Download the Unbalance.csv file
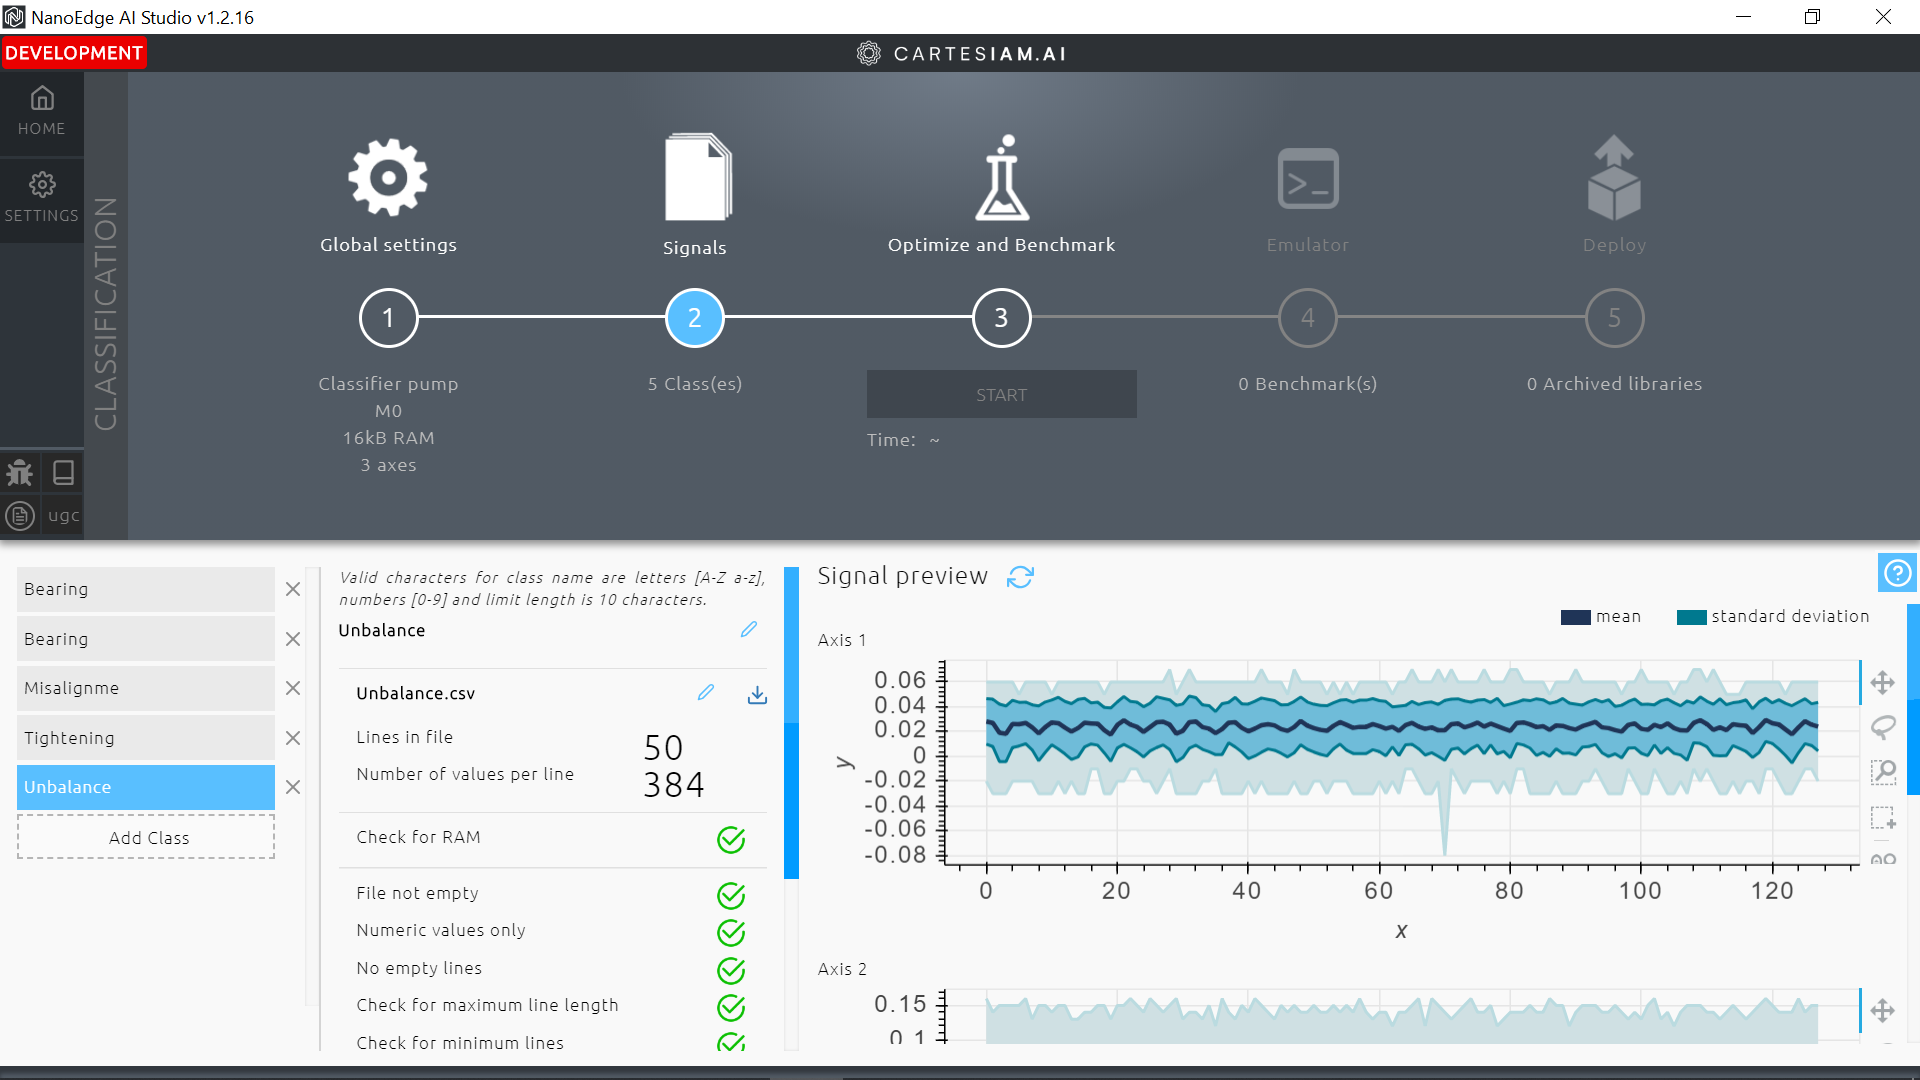 pos(757,694)
